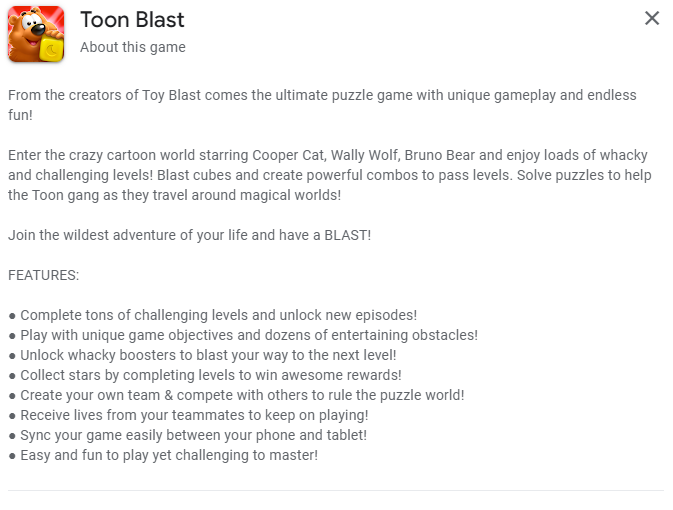
Task: Click the Receive lives from your teammates bullet
Action: pos(188,415)
